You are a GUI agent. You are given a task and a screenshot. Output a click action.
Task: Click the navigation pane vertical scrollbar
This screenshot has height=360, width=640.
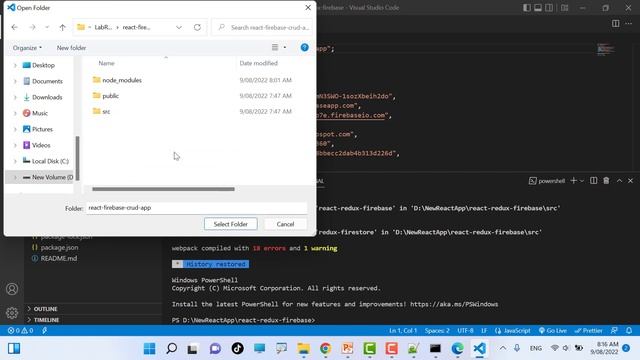click(77, 158)
